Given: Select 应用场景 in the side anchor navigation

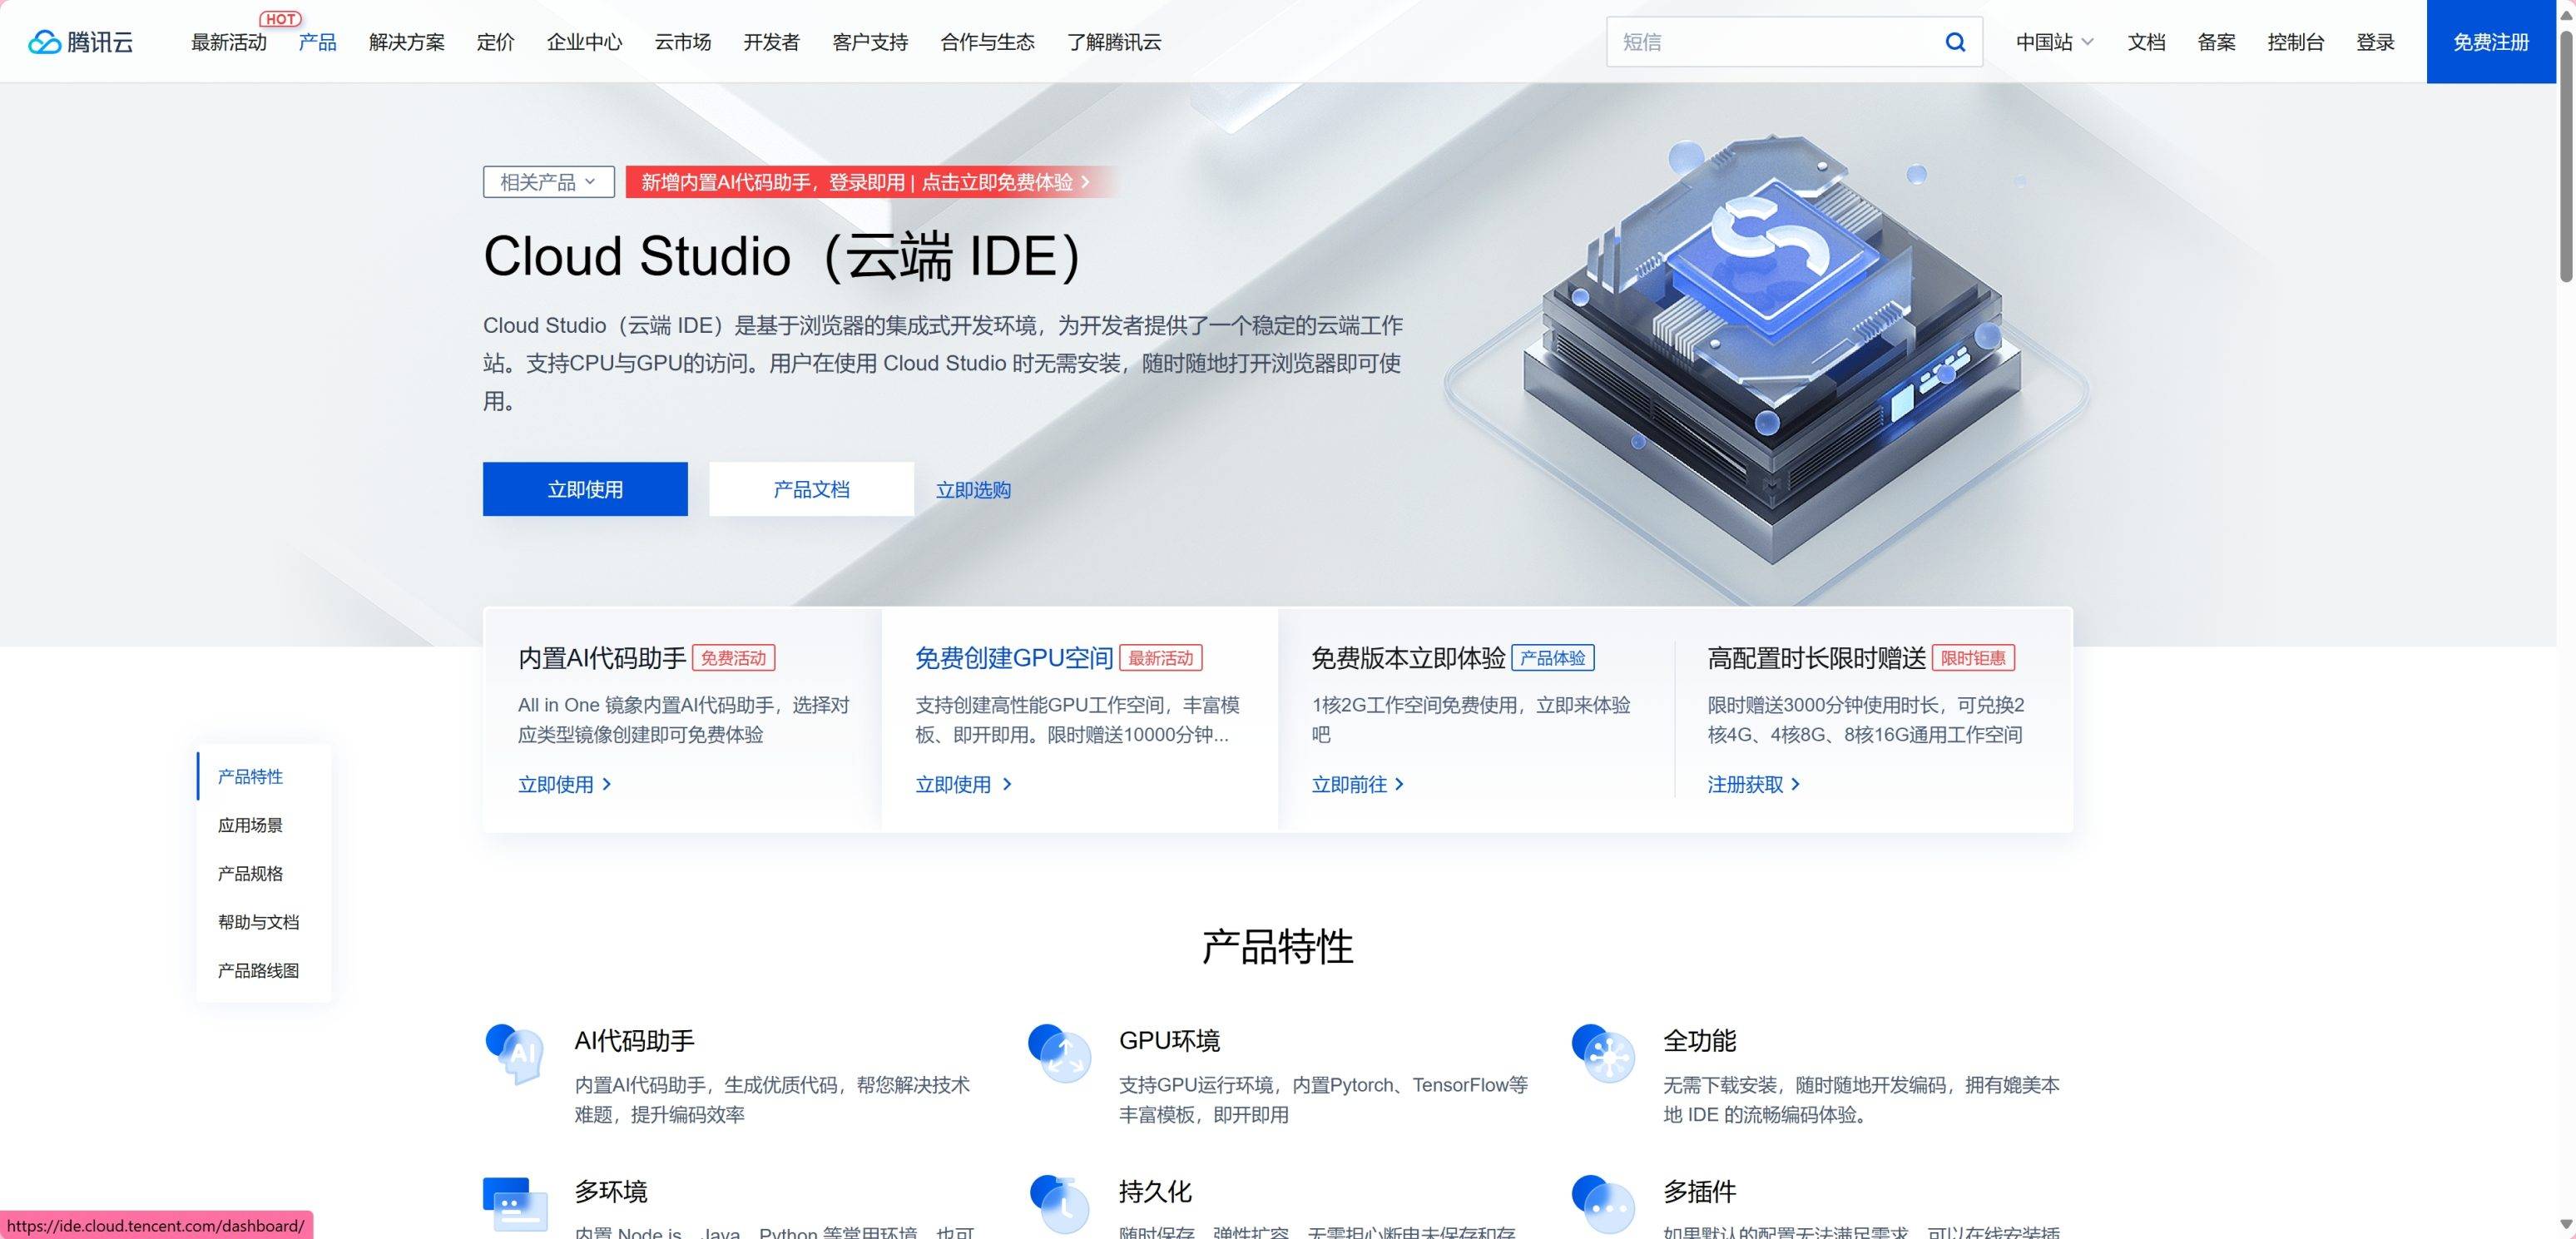Looking at the screenshot, I should click(x=250, y=825).
